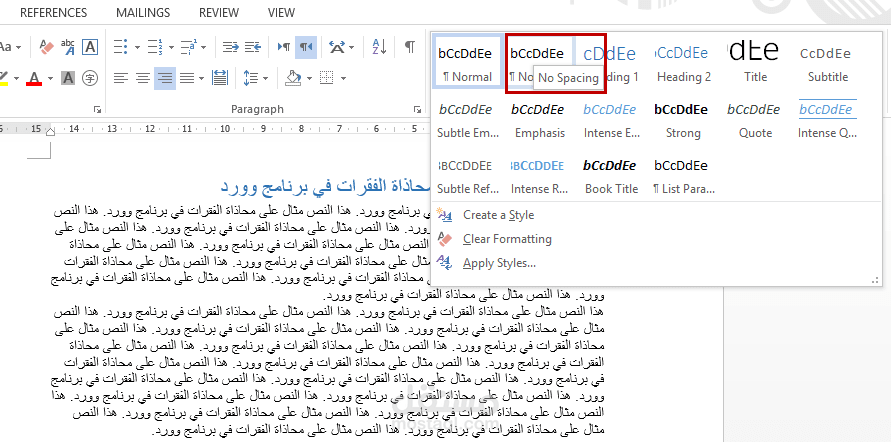Apply the yellow text highlight color
Image resolution: width=891 pixels, height=442 pixels.
(x=3, y=78)
